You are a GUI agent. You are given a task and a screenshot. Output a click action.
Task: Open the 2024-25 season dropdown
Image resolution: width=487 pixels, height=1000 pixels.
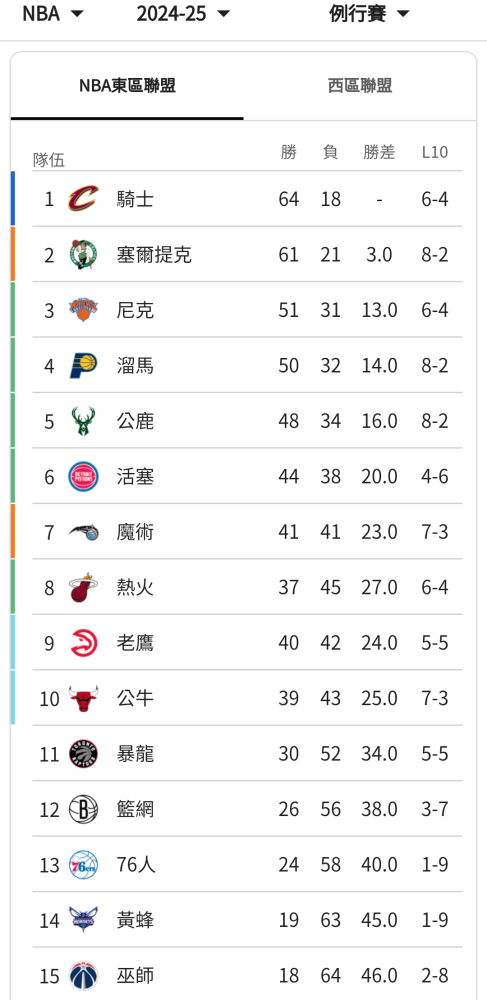pos(183,13)
